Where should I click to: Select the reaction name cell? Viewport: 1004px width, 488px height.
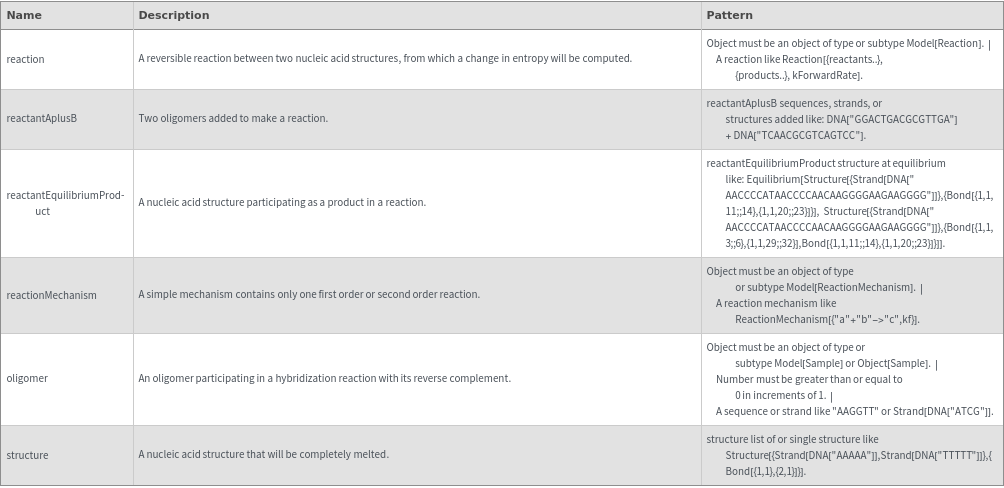coord(26,59)
